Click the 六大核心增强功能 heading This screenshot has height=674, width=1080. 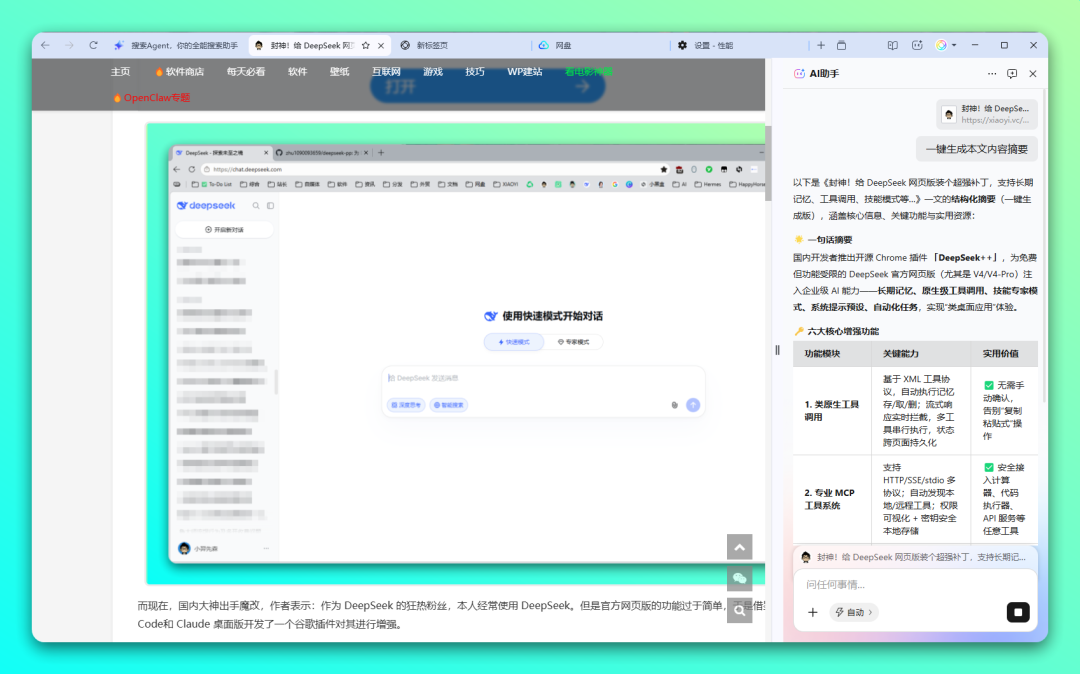(843, 331)
